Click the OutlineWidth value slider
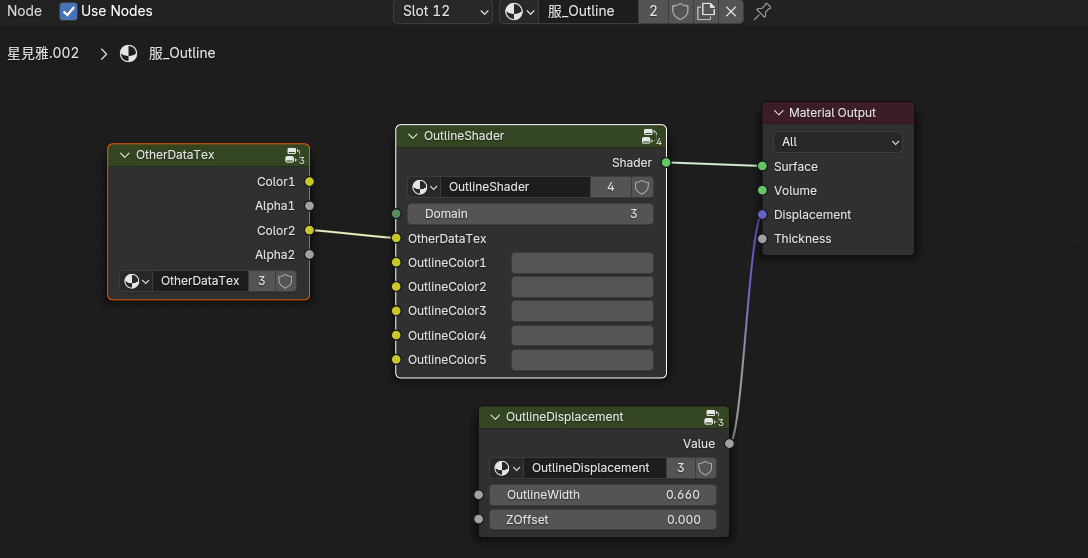 pyautogui.click(x=602, y=495)
